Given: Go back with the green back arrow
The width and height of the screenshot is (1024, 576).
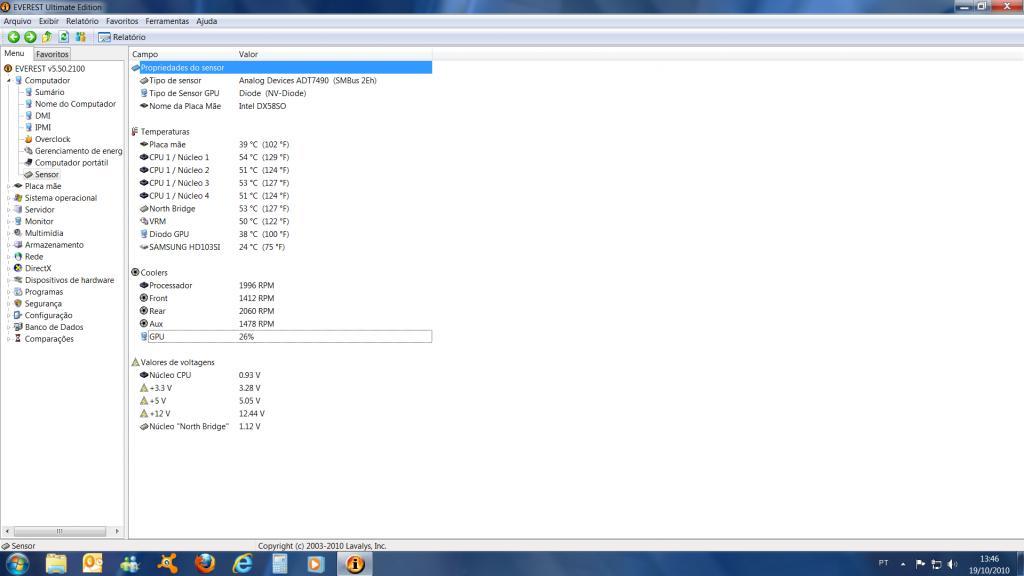Looking at the screenshot, I should pos(13,37).
